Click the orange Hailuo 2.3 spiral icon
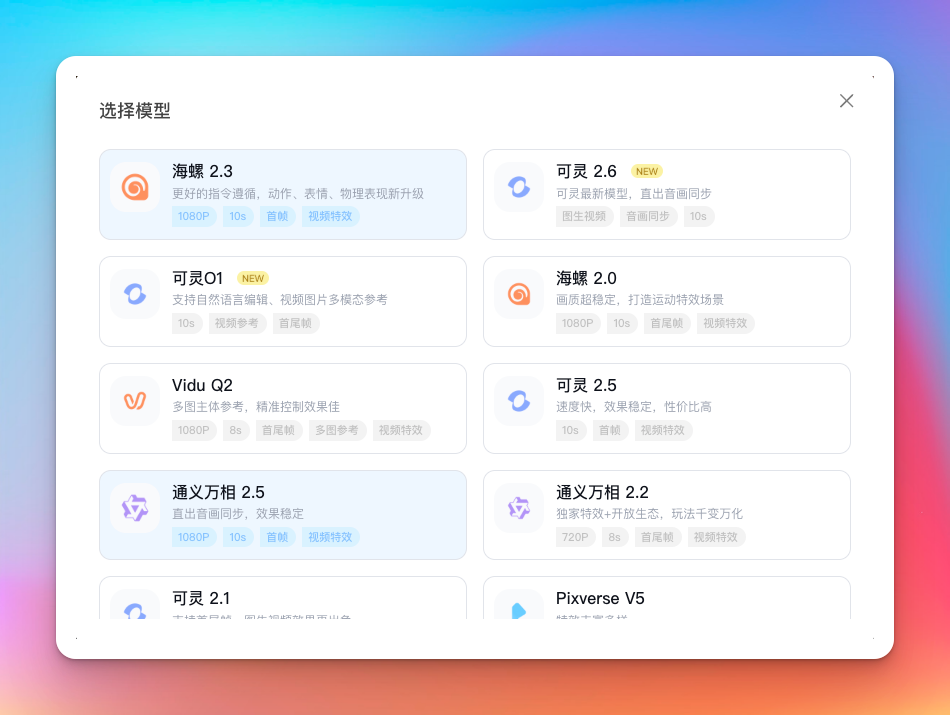 click(135, 187)
